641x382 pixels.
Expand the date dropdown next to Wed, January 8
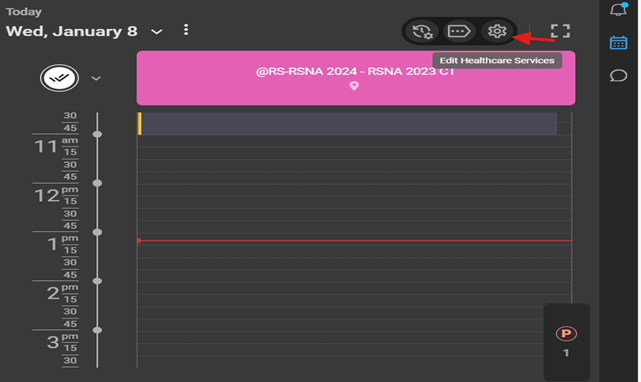click(157, 31)
